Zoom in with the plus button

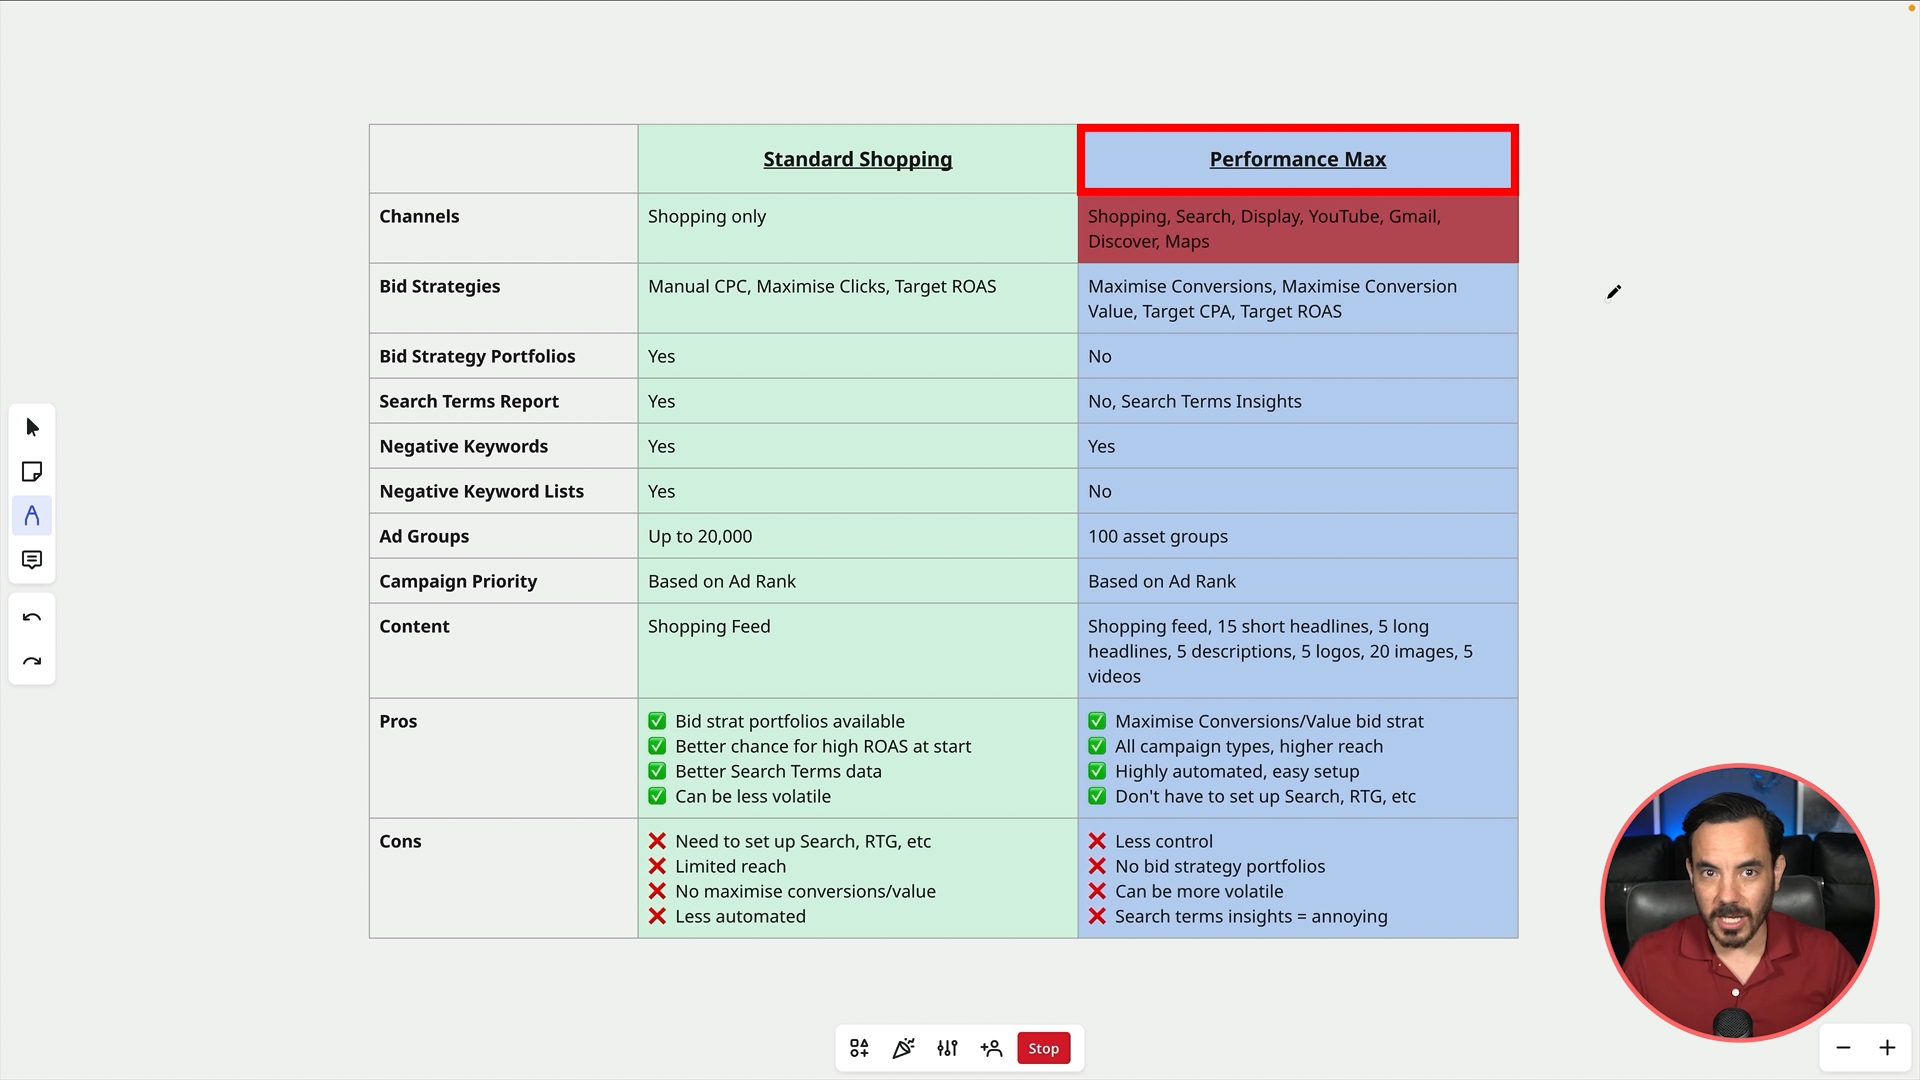pyautogui.click(x=1887, y=1048)
